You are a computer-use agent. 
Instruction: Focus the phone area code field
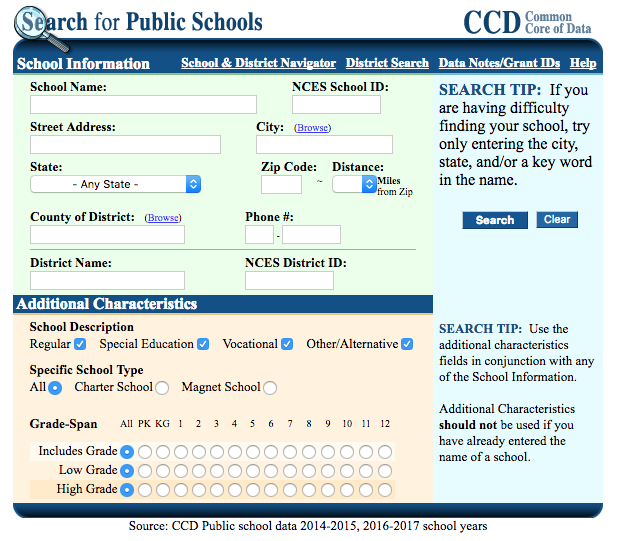click(x=259, y=235)
